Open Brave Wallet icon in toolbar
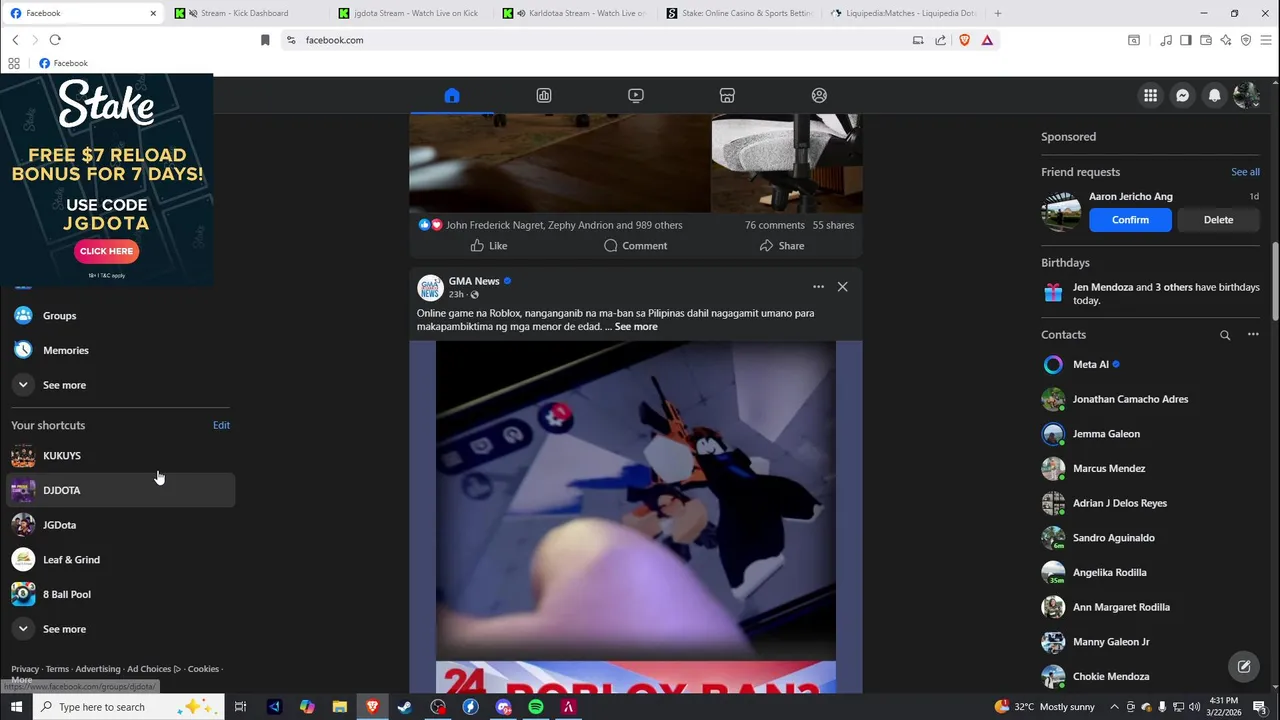The height and width of the screenshot is (720, 1280). [x=1206, y=40]
